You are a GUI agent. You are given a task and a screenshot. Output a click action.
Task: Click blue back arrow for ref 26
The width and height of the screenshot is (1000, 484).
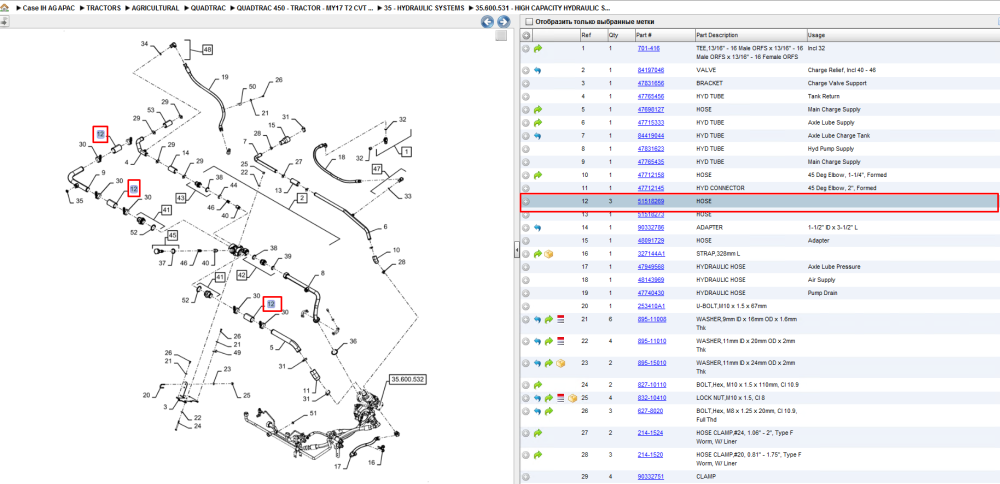538,411
